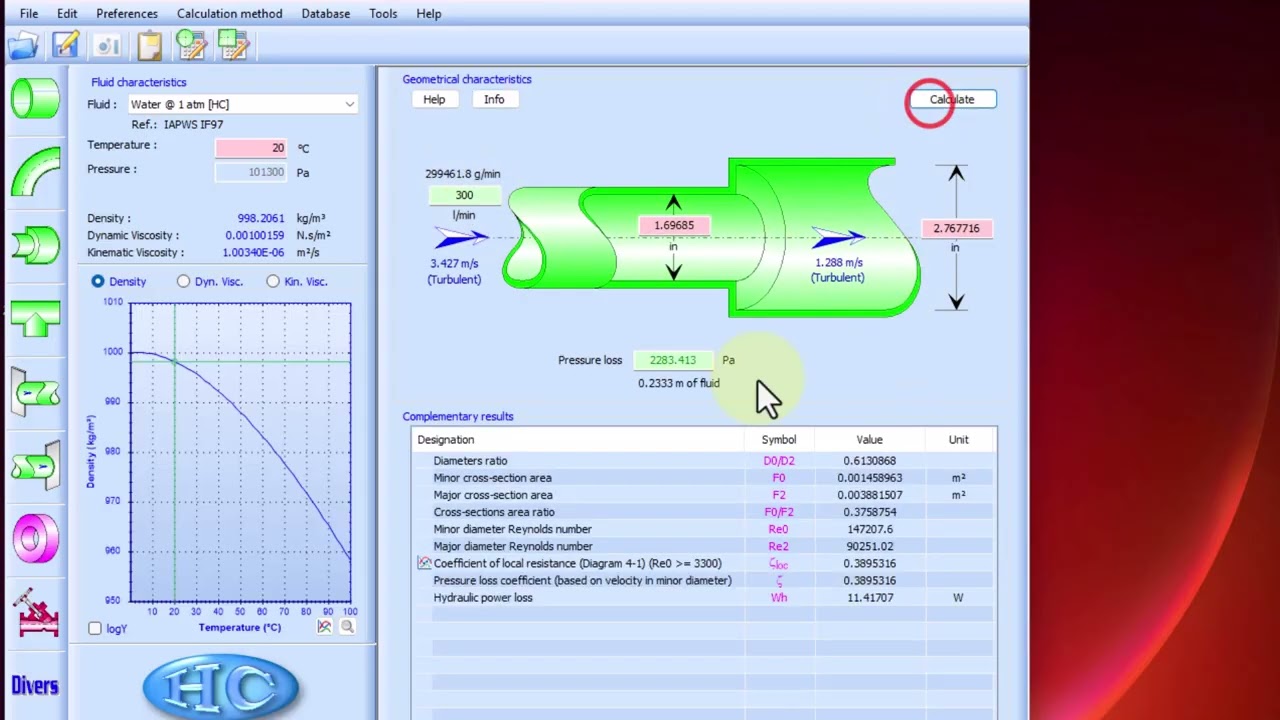Select the Dyn. Visc. radio button
Viewport: 1280px width, 720px height.
(184, 282)
